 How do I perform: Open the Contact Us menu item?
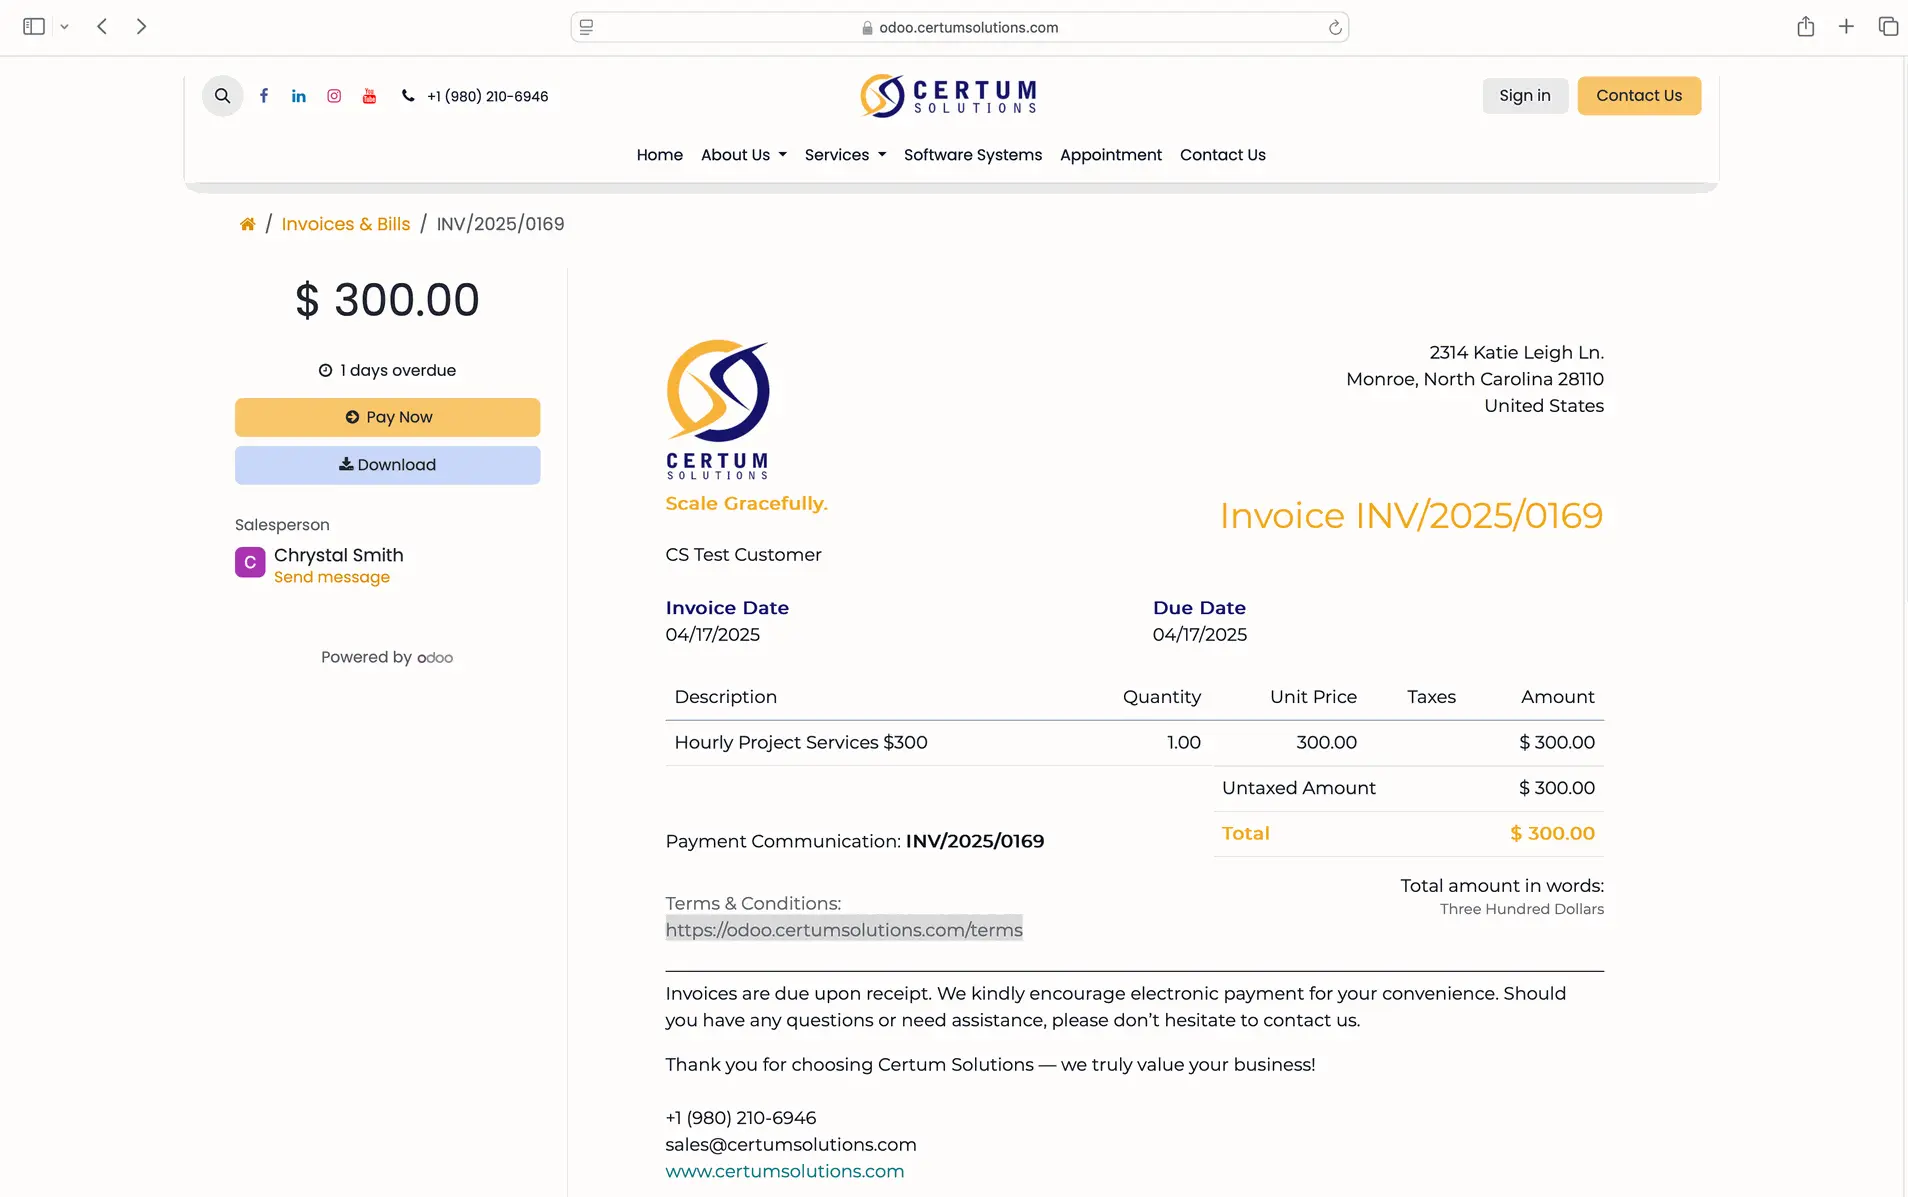[1223, 155]
